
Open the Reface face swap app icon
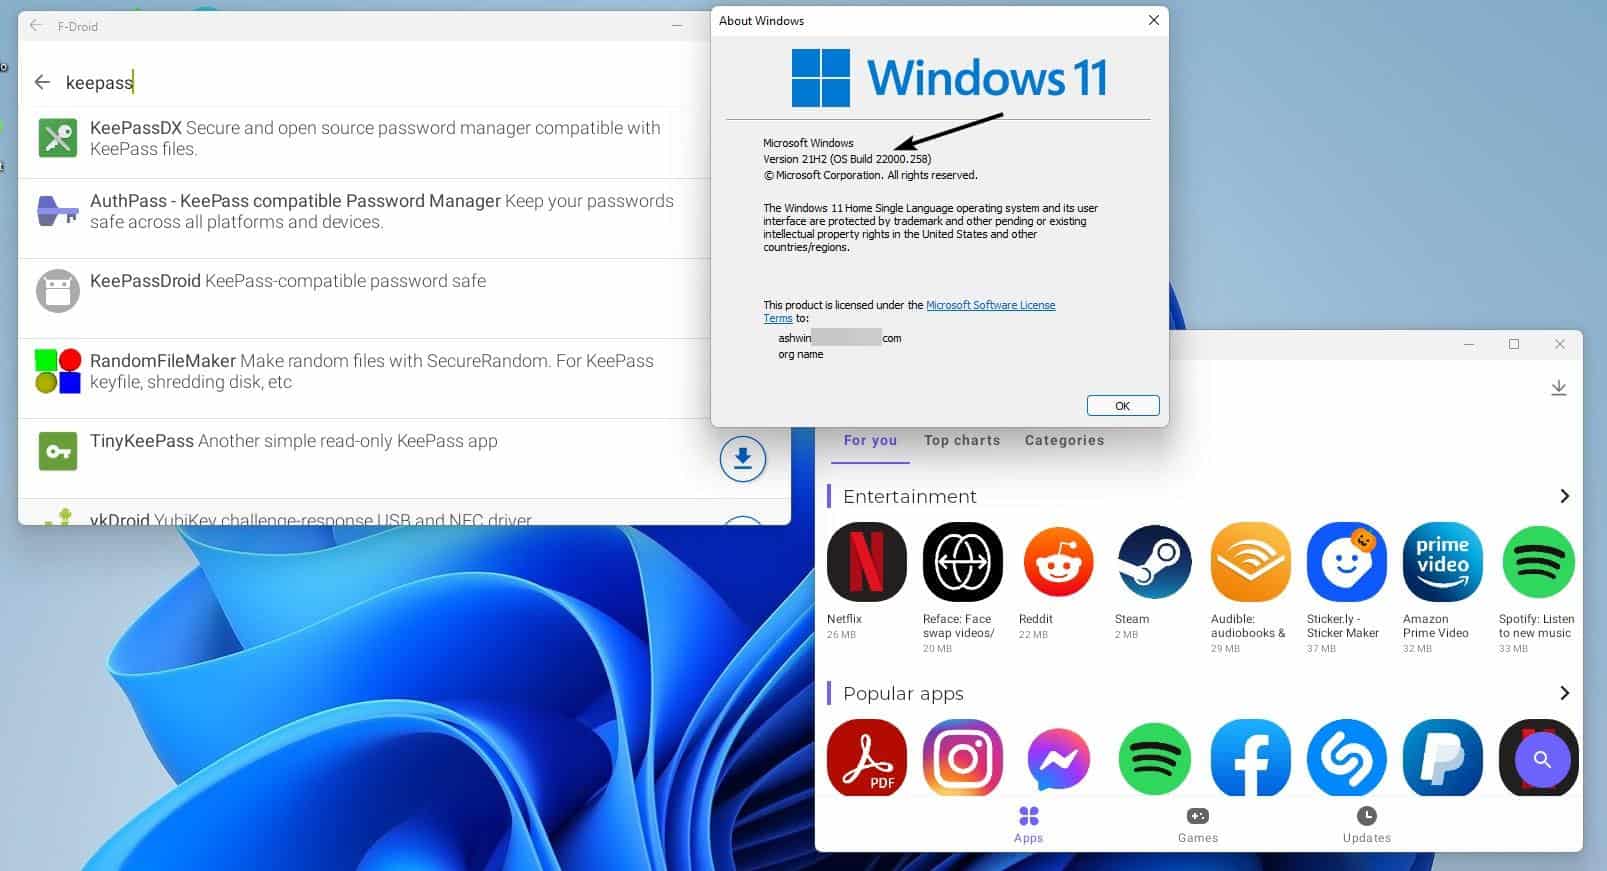click(x=962, y=562)
